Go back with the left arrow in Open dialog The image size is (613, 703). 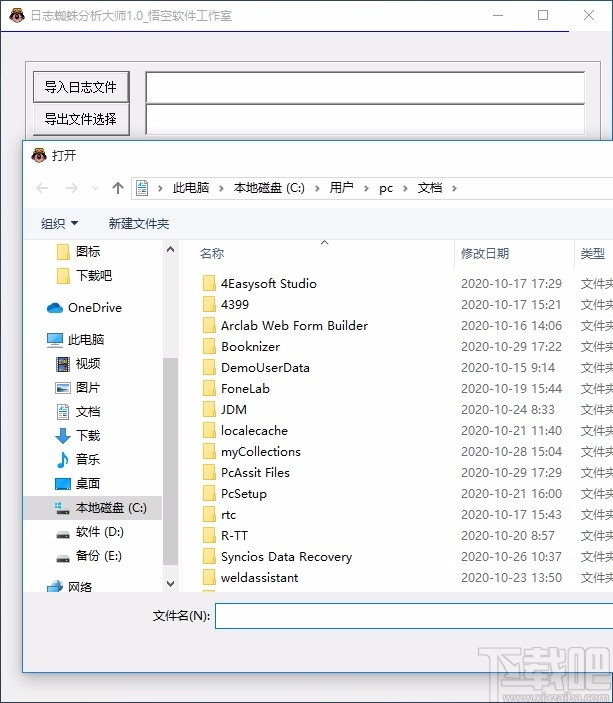coord(42,188)
